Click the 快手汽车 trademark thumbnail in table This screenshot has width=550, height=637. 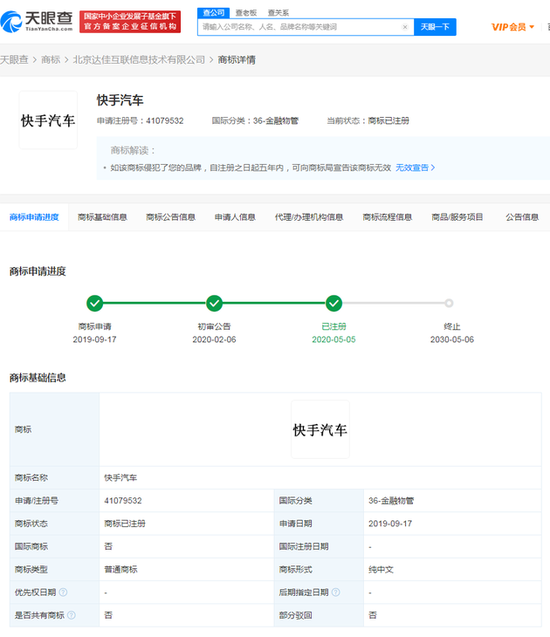click(320, 429)
